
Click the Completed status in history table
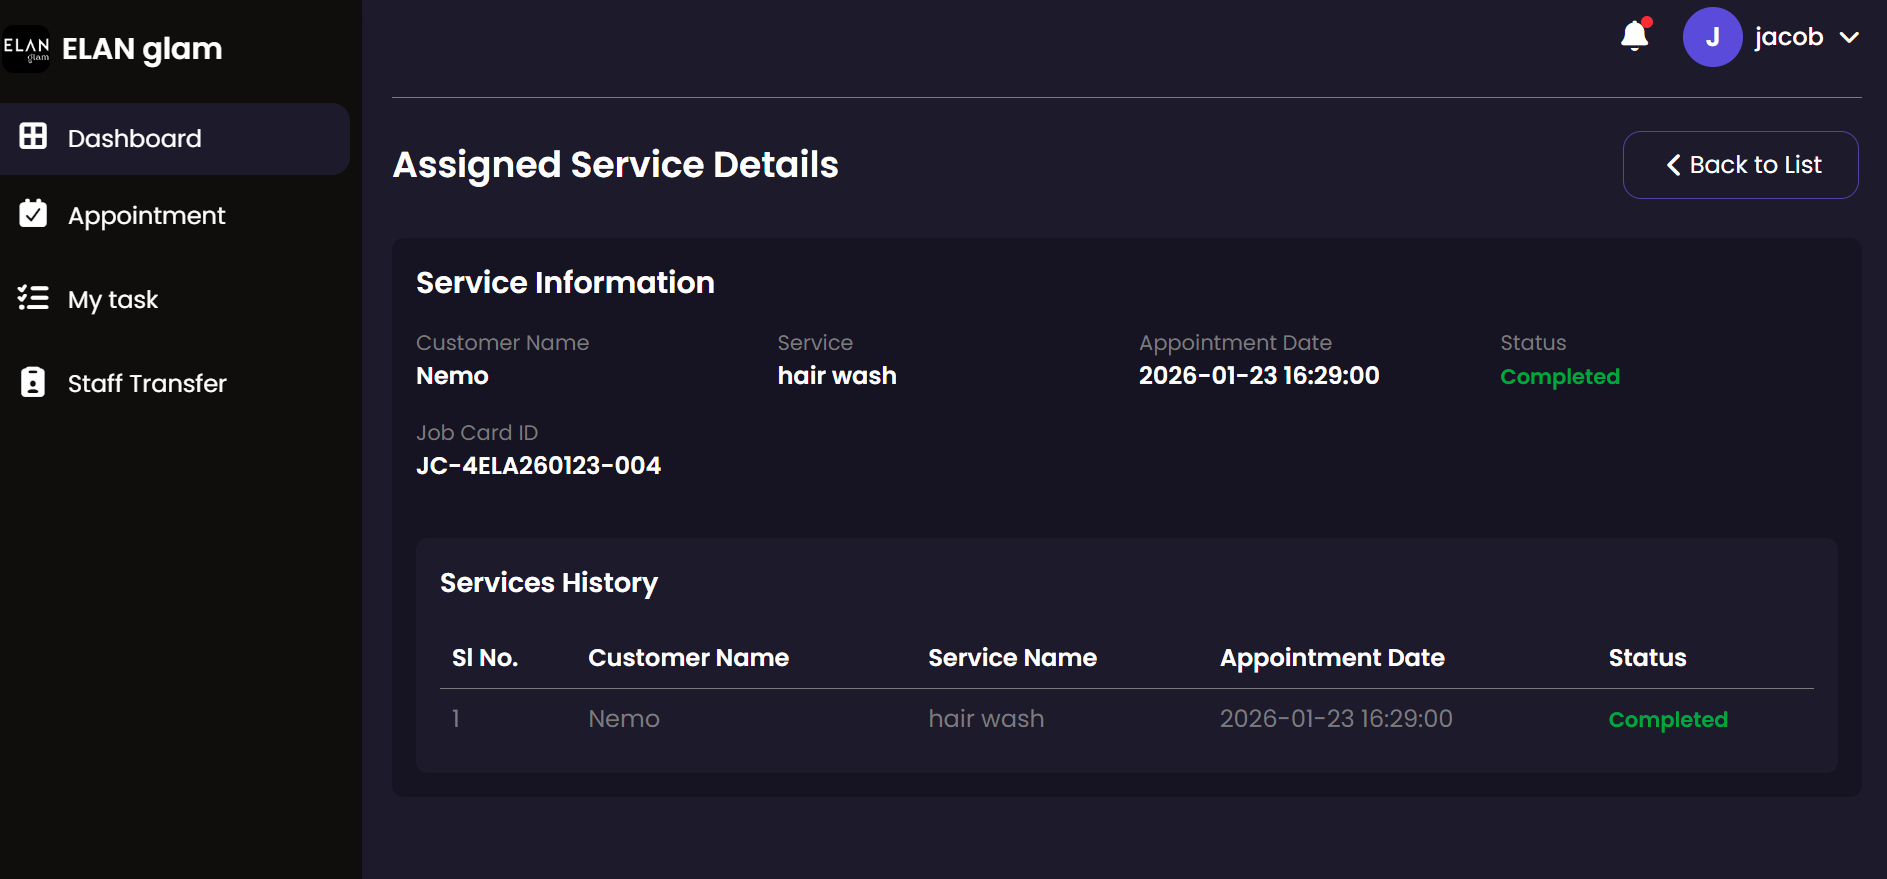pos(1667,720)
